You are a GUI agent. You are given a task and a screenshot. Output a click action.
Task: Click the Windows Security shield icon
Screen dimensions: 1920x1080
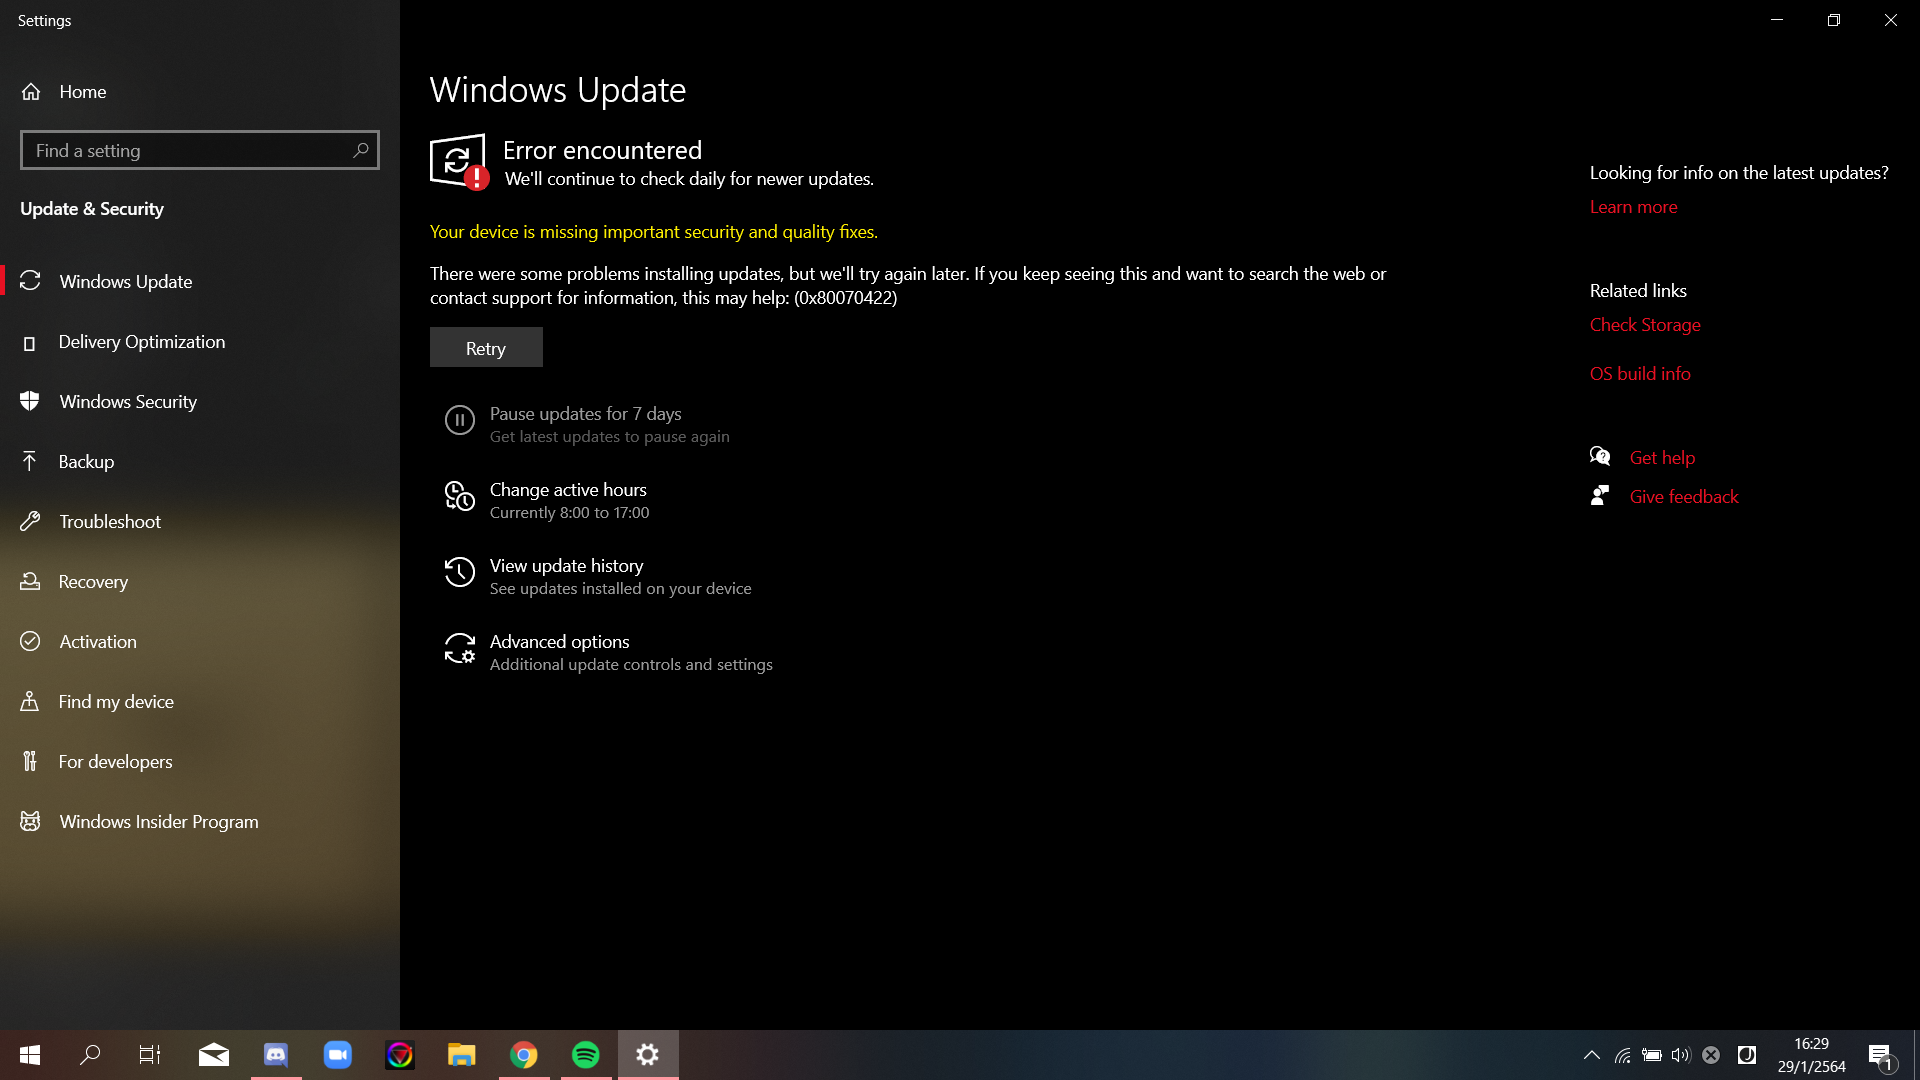click(x=30, y=402)
